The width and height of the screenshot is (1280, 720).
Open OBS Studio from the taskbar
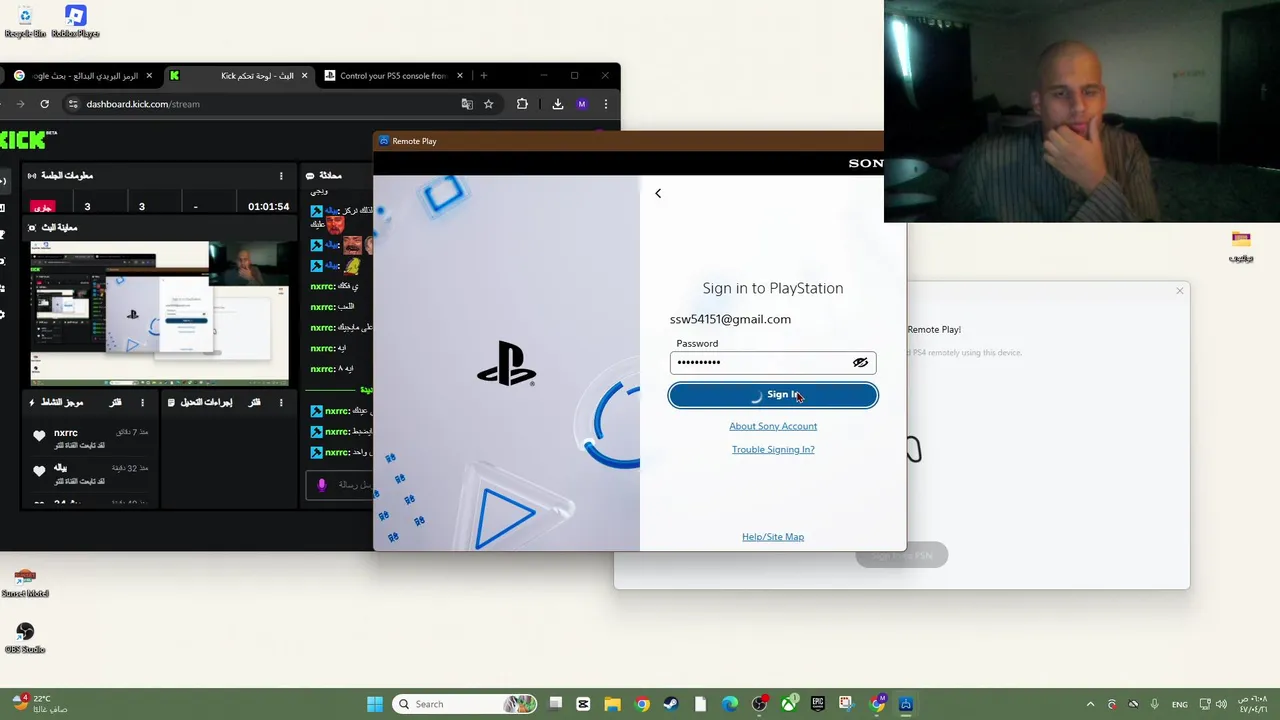(x=760, y=704)
